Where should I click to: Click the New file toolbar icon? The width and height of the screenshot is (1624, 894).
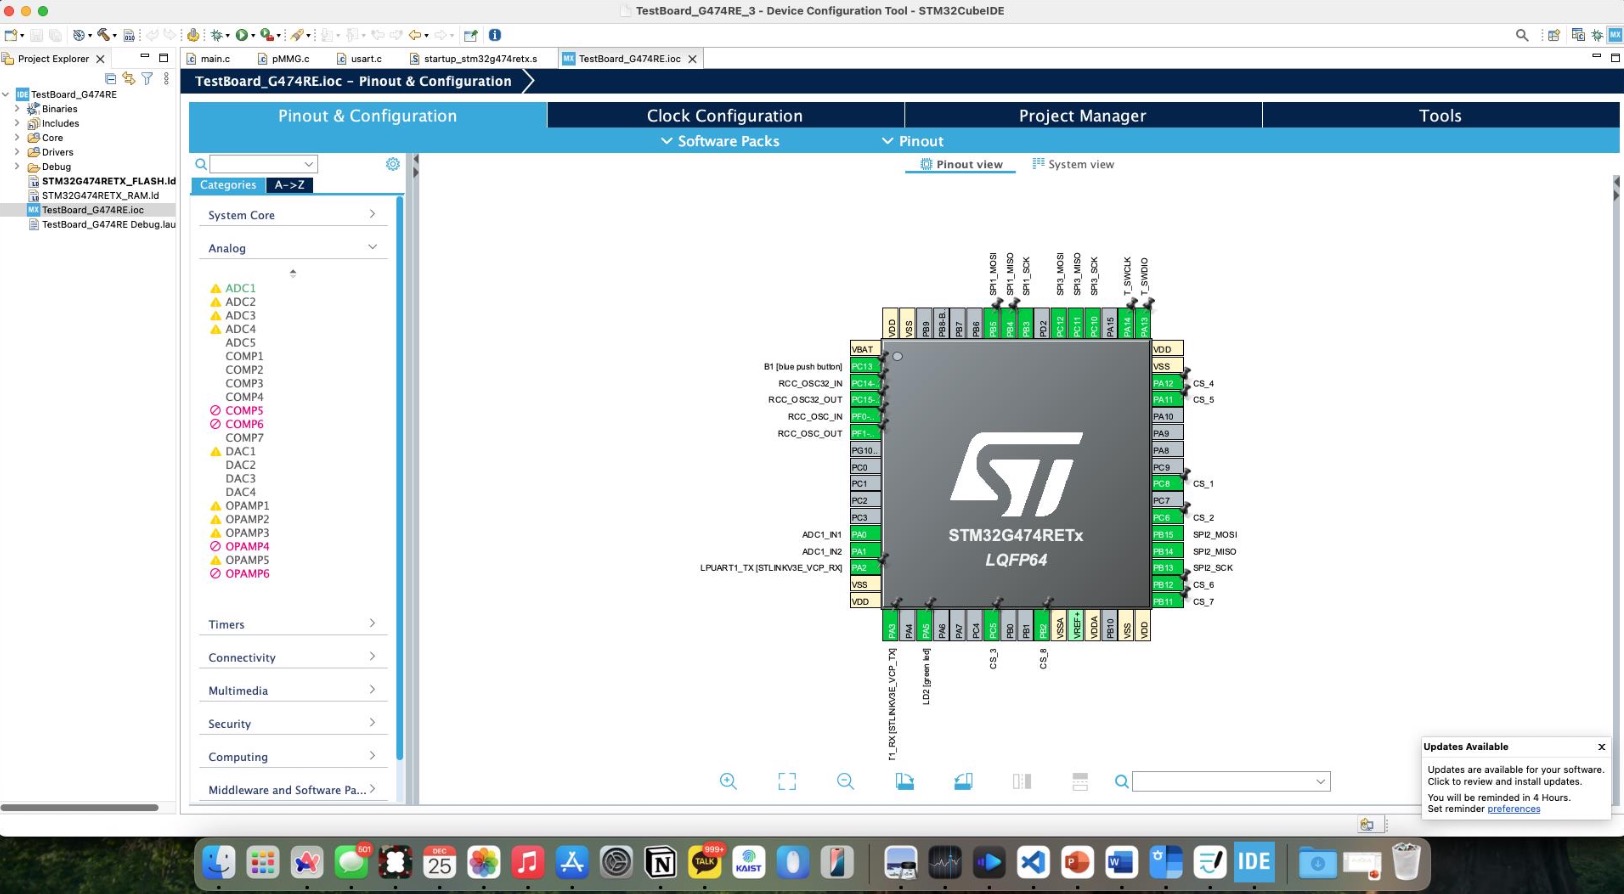click(11, 35)
